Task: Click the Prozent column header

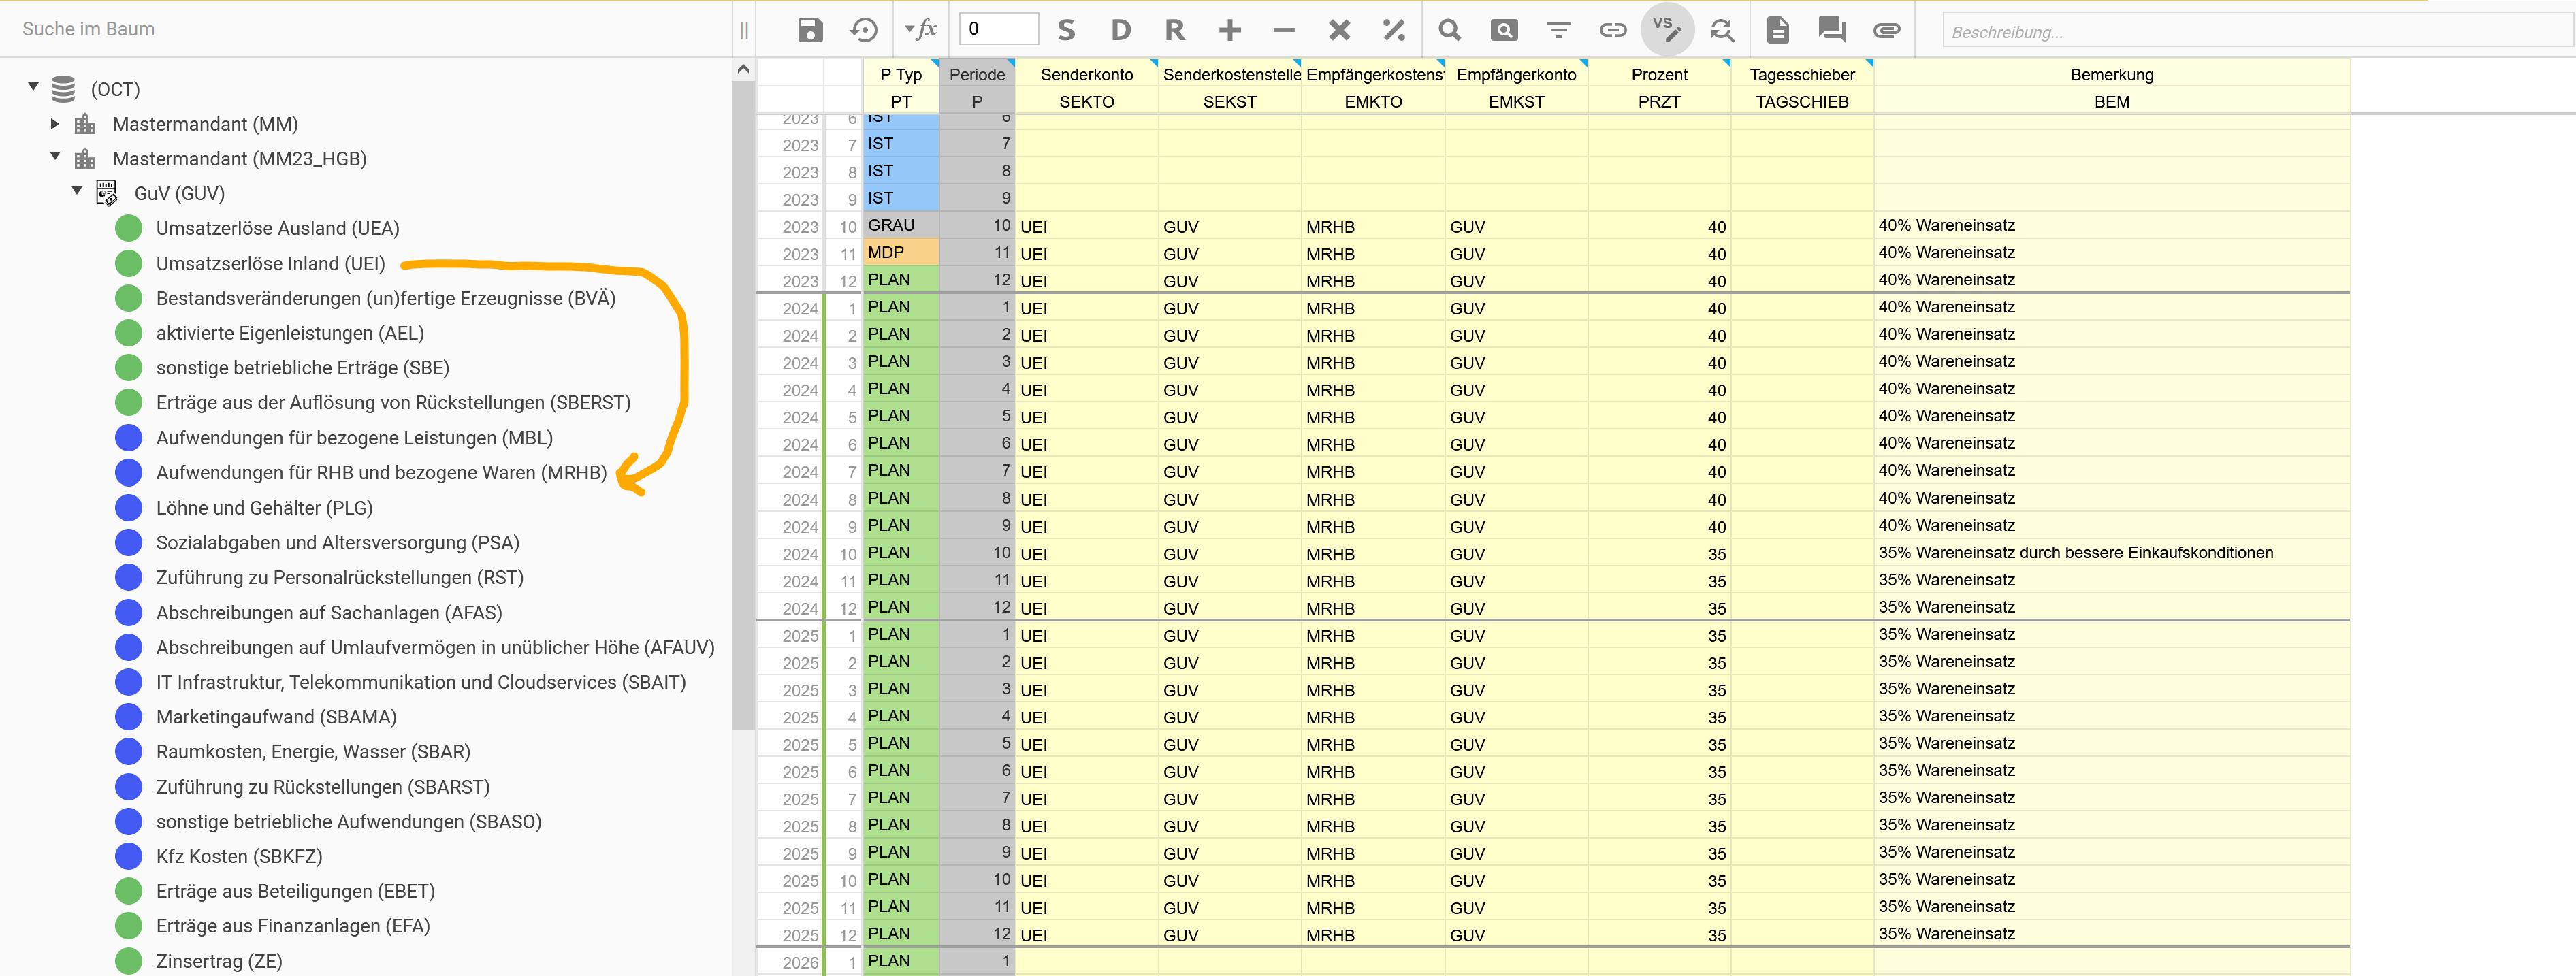Action: pyautogui.click(x=1658, y=75)
